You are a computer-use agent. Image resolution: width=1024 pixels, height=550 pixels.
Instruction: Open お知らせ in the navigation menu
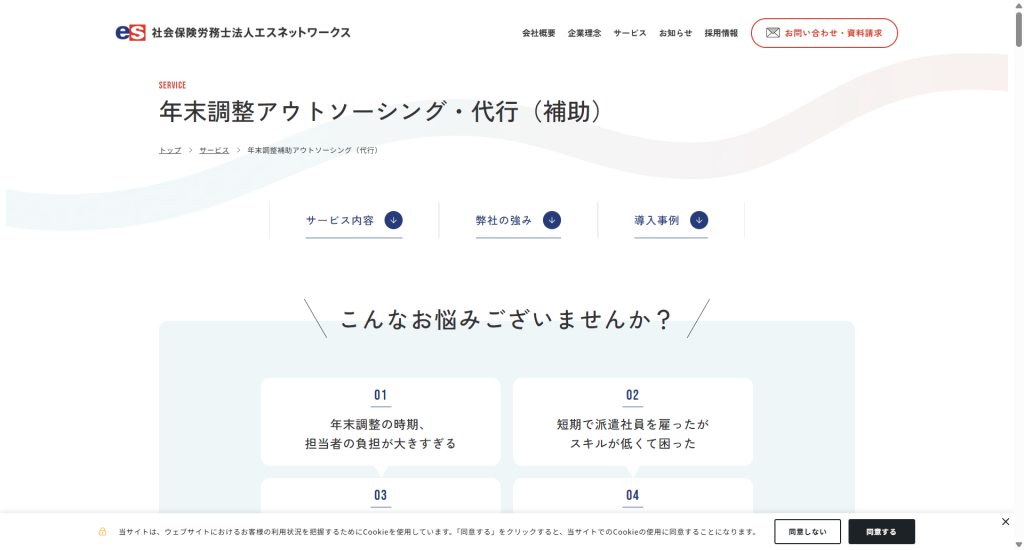(675, 33)
